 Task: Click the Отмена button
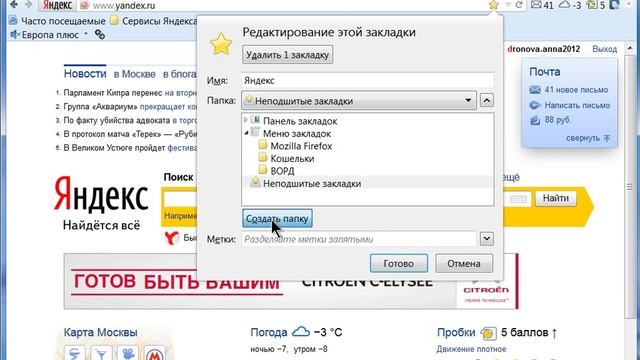tap(464, 263)
